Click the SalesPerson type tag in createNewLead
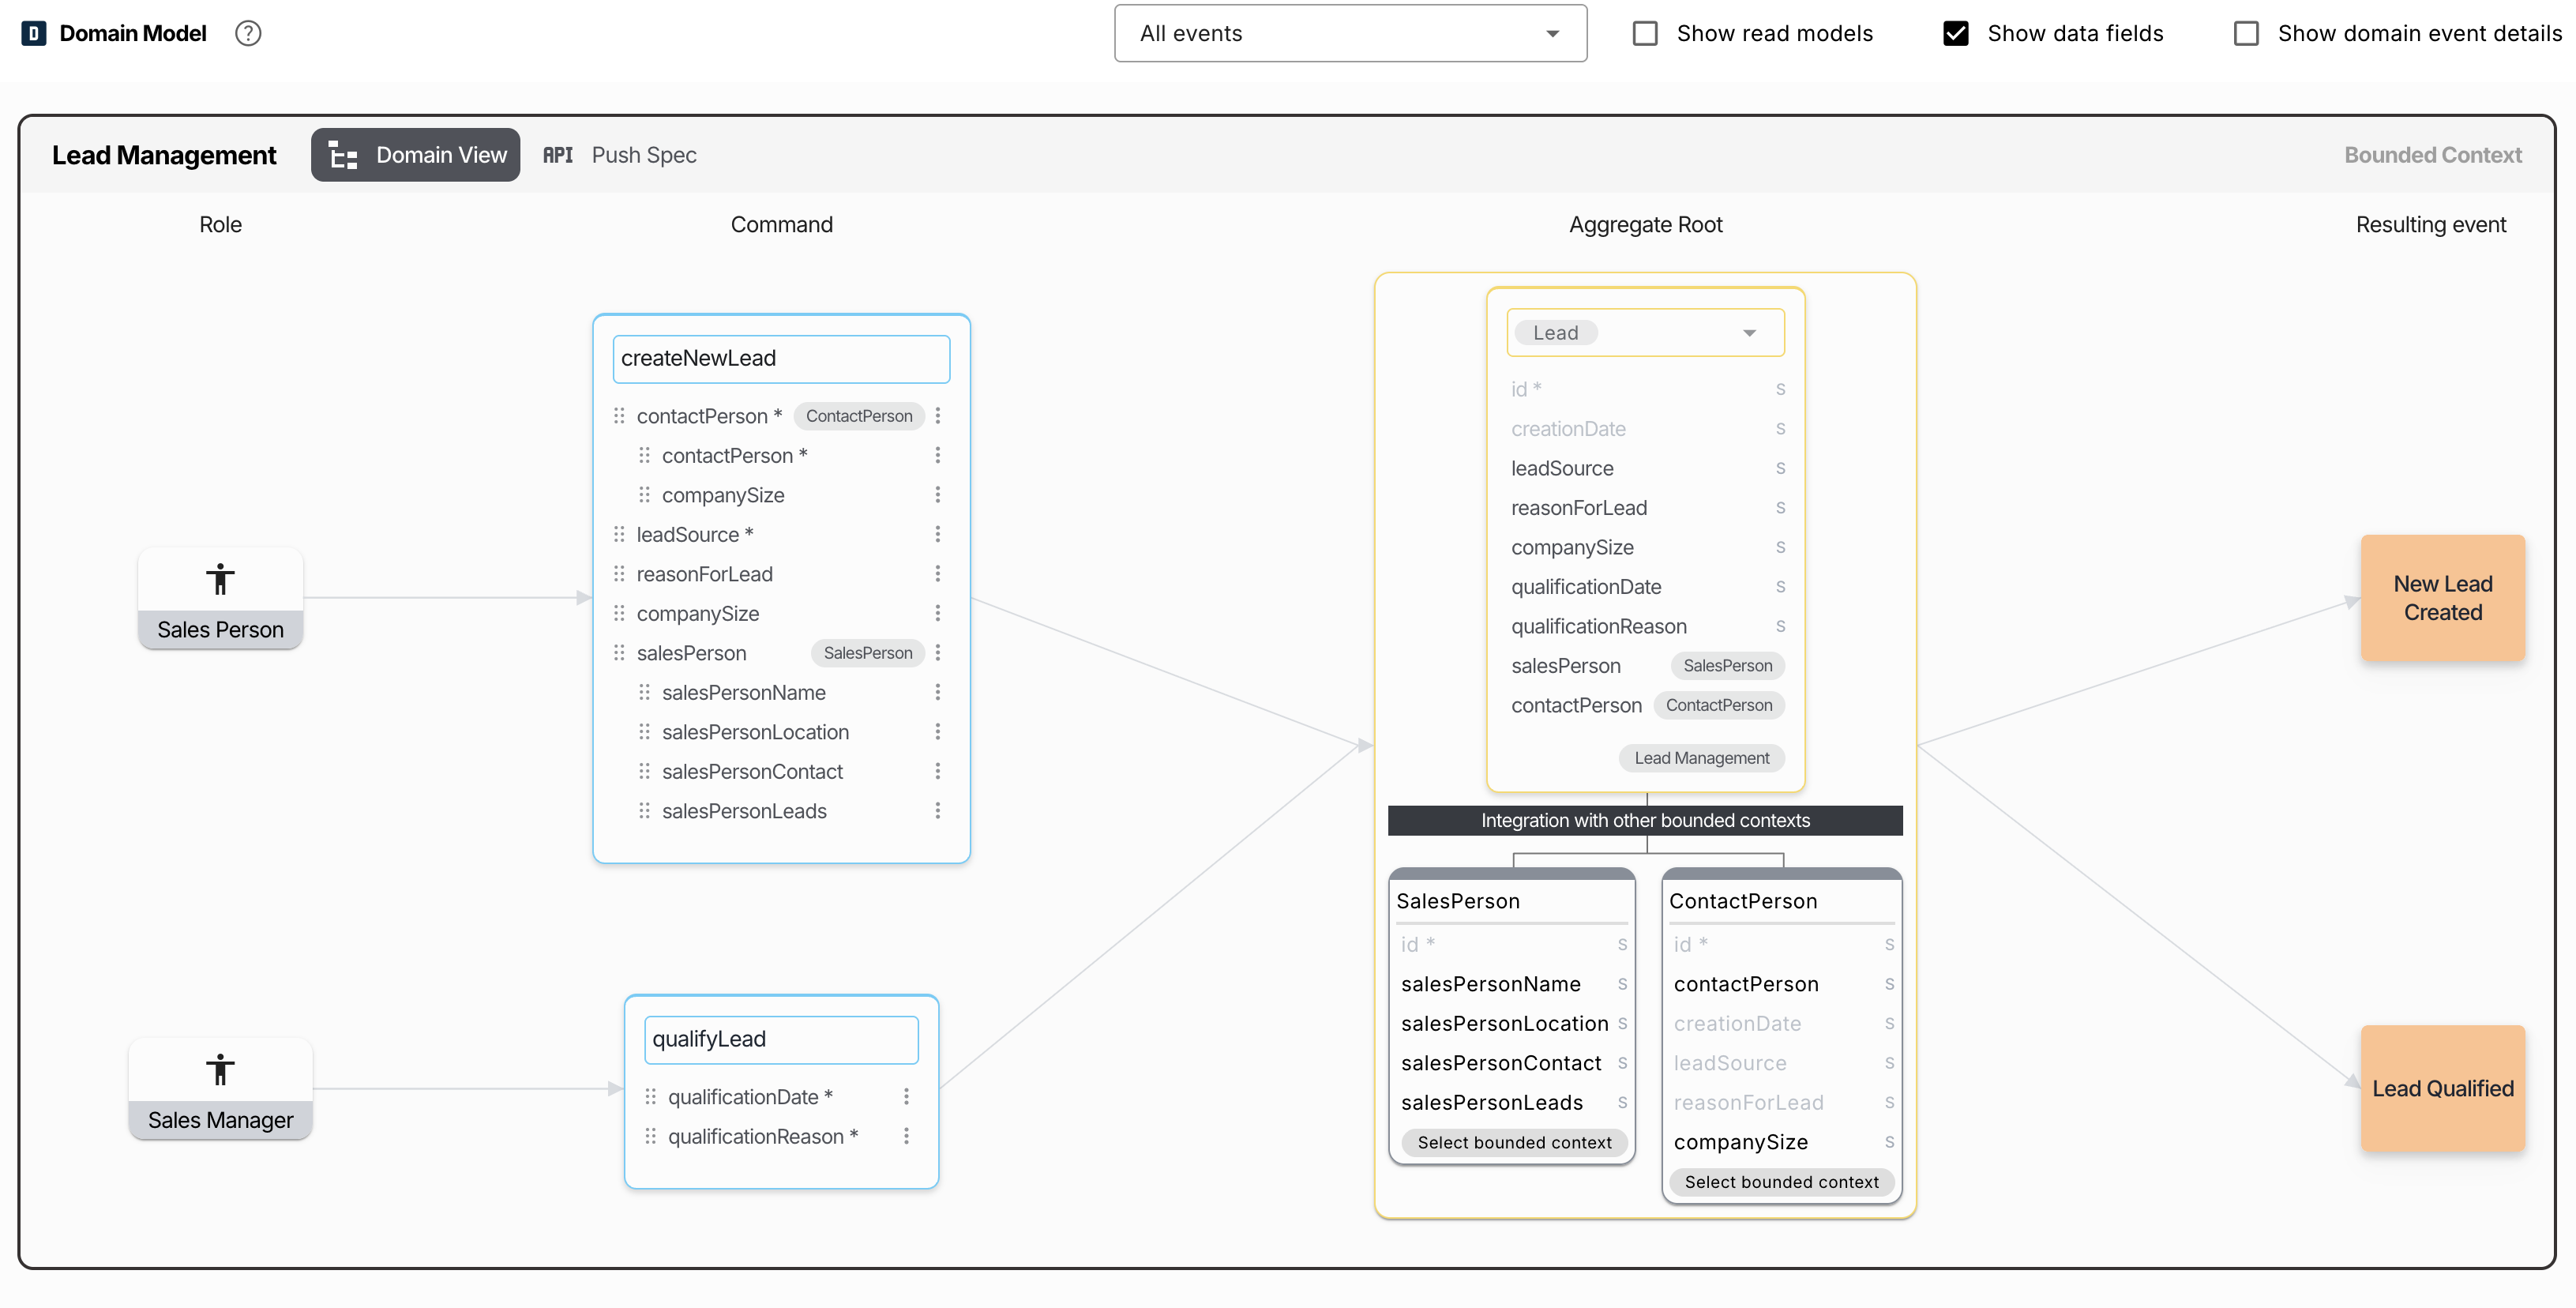Screen dimensions: 2576x1308 (867, 653)
